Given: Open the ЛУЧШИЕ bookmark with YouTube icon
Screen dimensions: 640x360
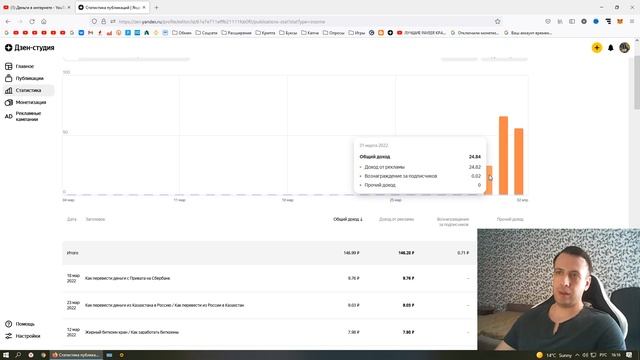Looking at the screenshot, I should 422,33.
